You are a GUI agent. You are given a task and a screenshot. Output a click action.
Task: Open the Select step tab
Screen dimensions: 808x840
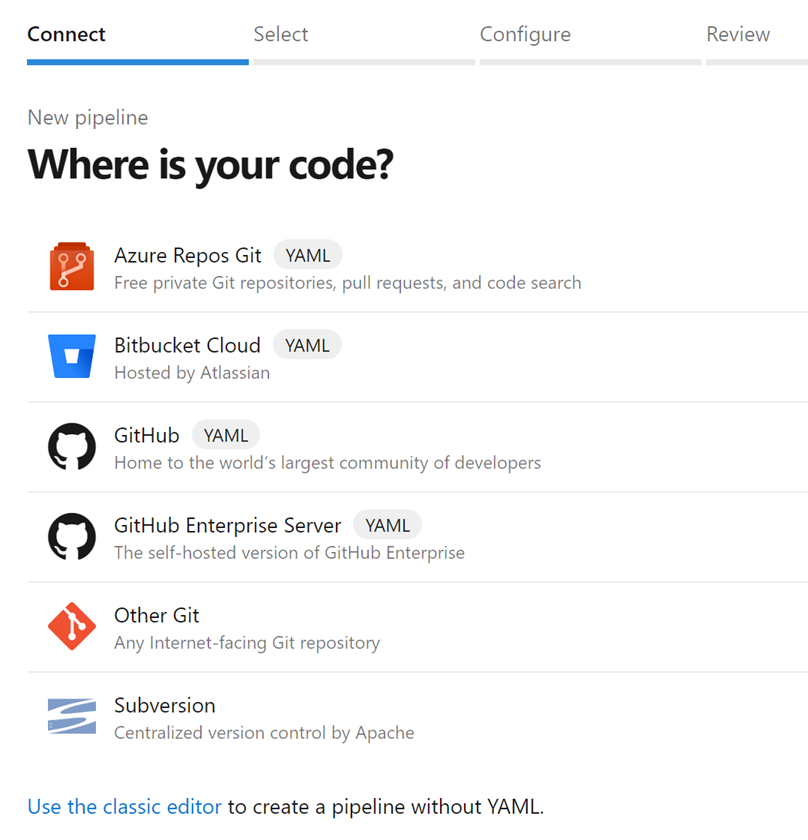(281, 34)
